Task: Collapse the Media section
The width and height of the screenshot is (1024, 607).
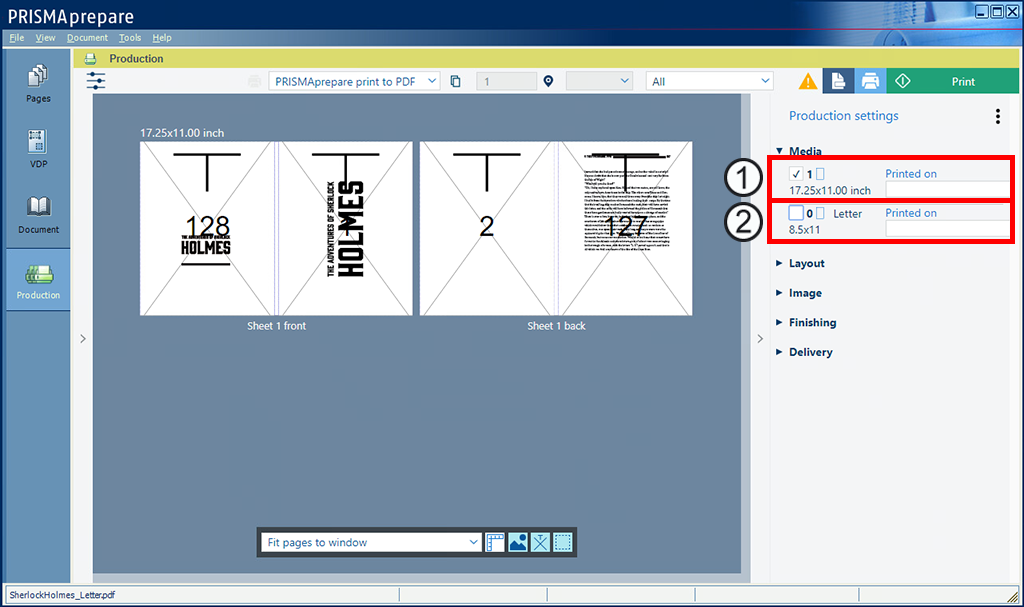Action: pos(779,151)
